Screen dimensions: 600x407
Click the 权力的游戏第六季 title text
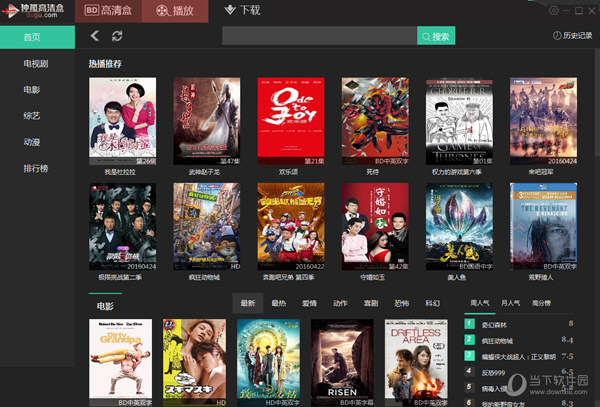pos(457,172)
